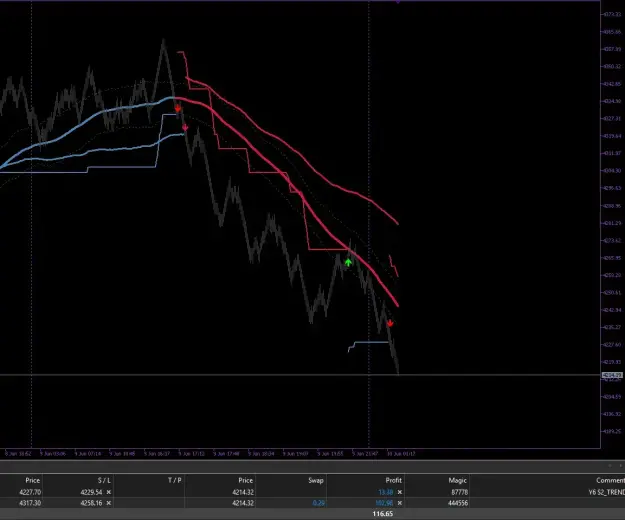Select the red sell arrow above blue step line
The image size is (625, 520).
point(390,323)
